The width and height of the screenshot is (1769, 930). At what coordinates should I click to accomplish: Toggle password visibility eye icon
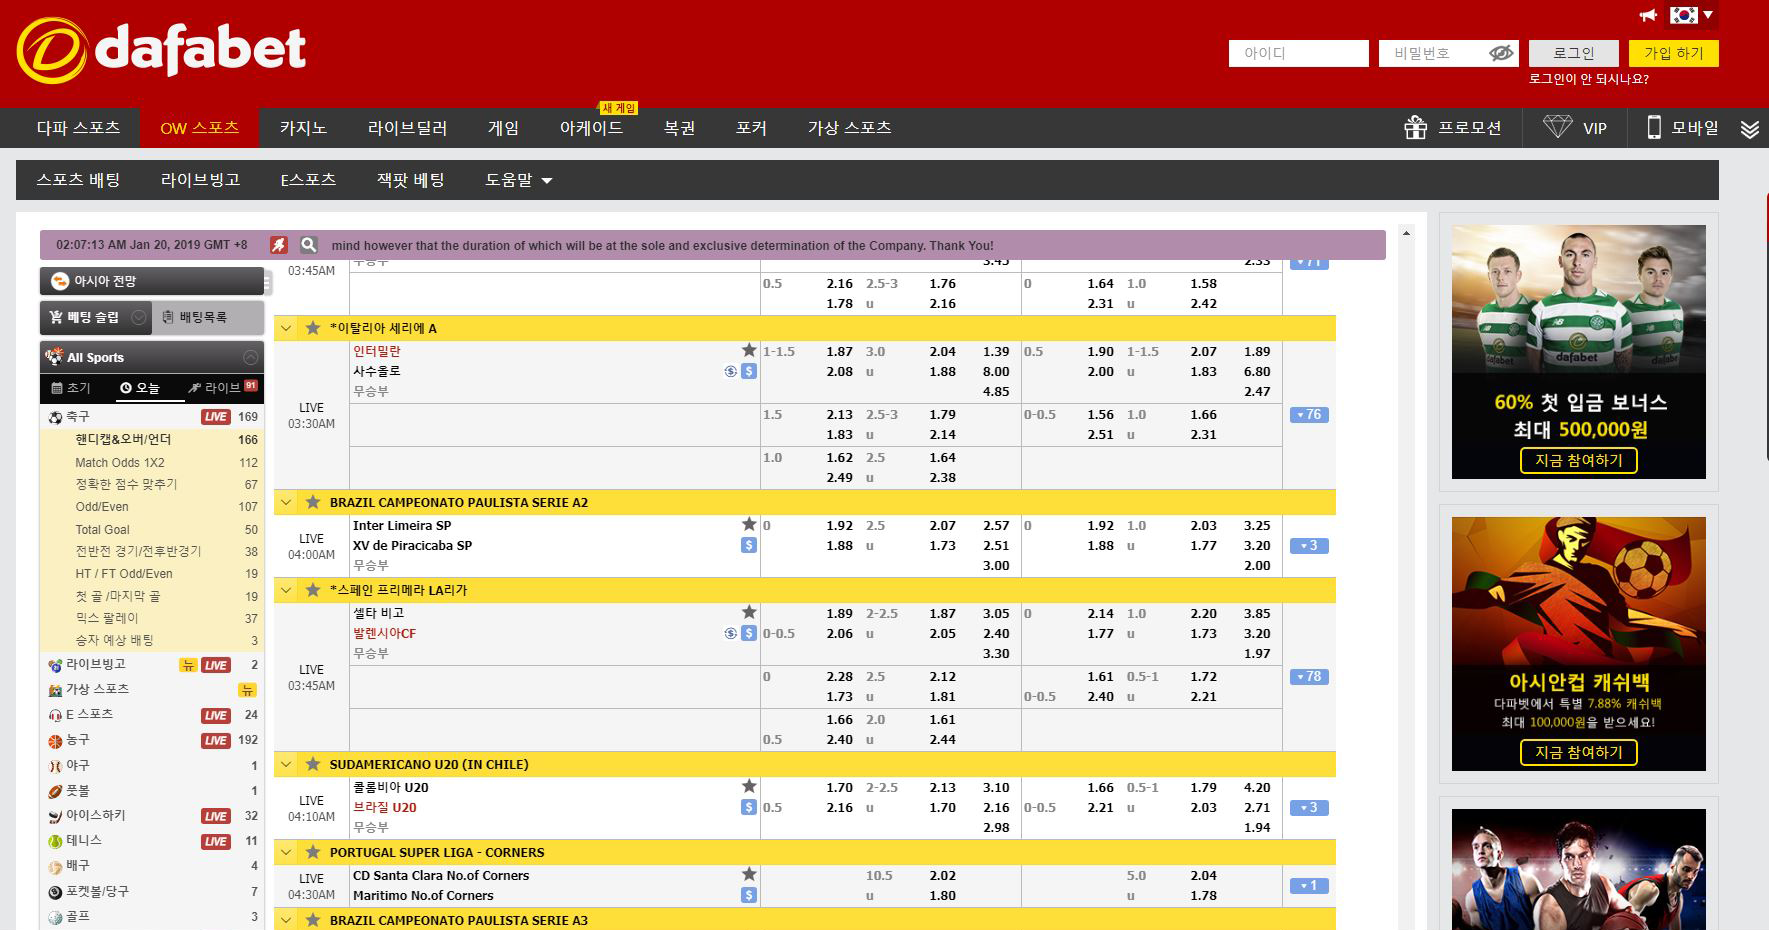pyautogui.click(x=1501, y=53)
